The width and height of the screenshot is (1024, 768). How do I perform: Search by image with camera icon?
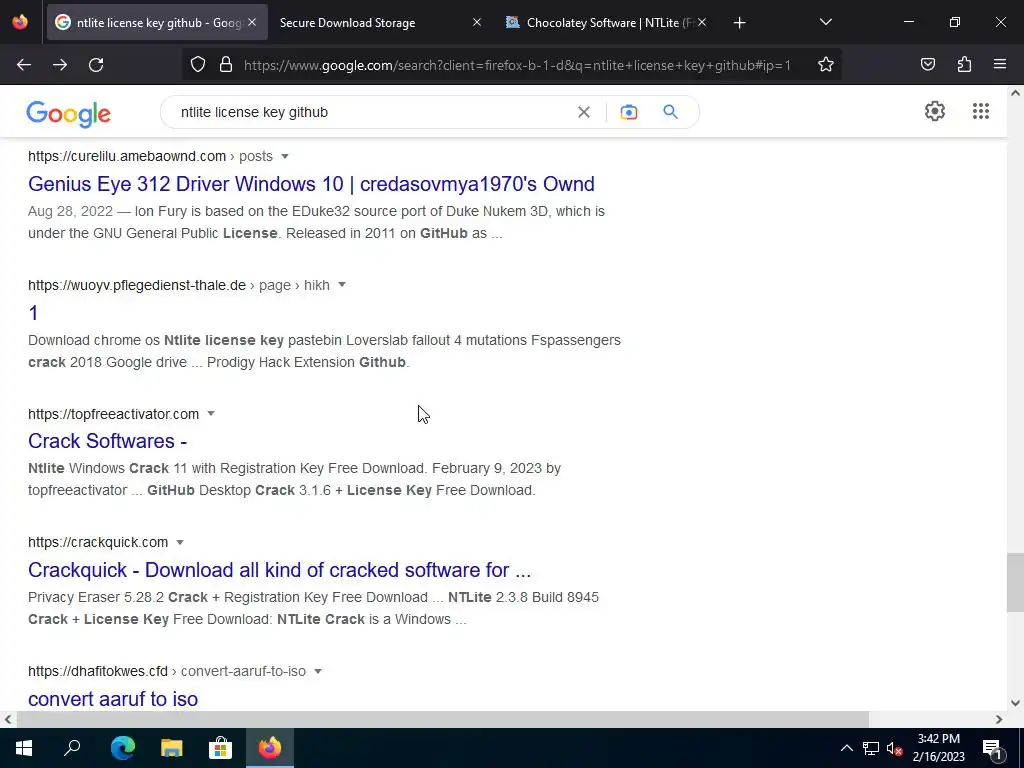point(629,112)
